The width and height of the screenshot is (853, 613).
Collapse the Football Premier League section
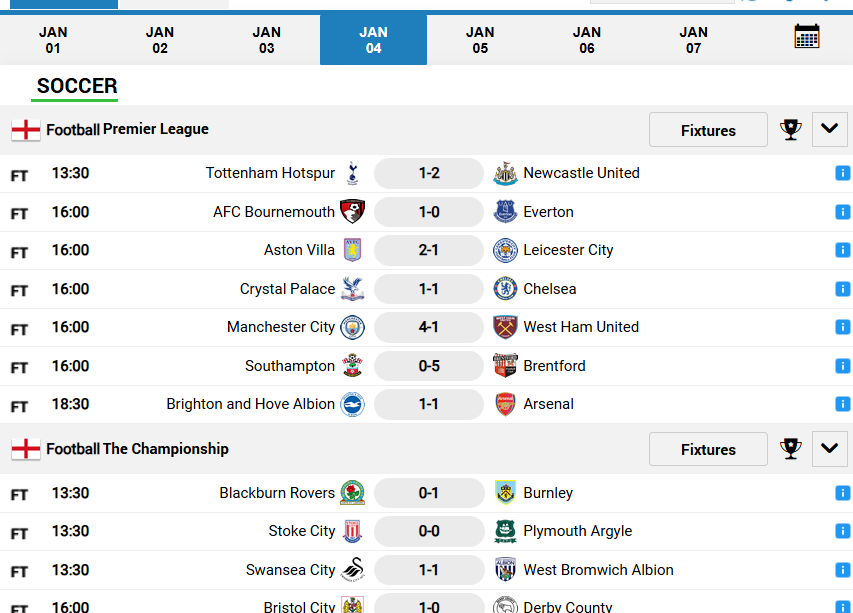(830, 129)
